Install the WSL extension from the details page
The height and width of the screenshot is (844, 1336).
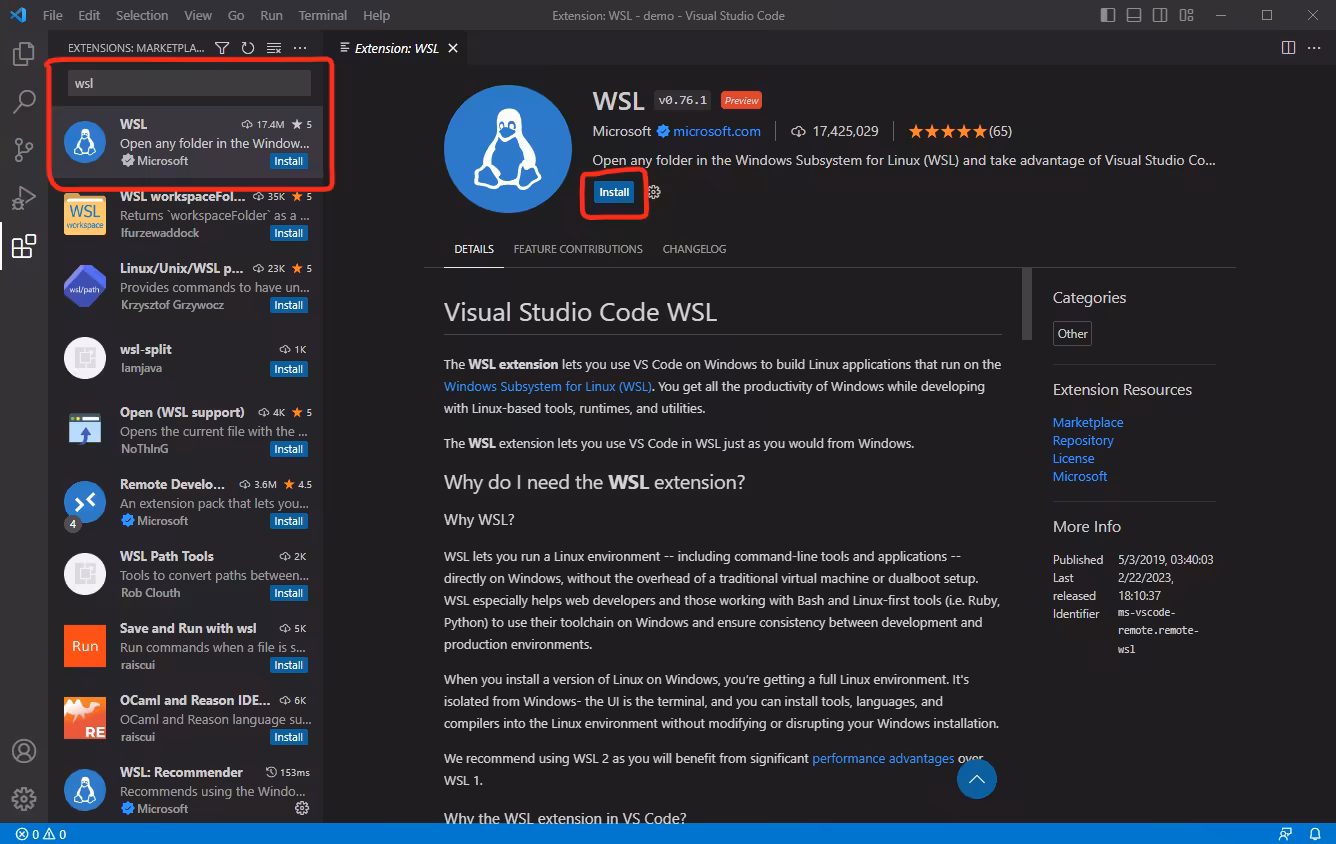(614, 192)
